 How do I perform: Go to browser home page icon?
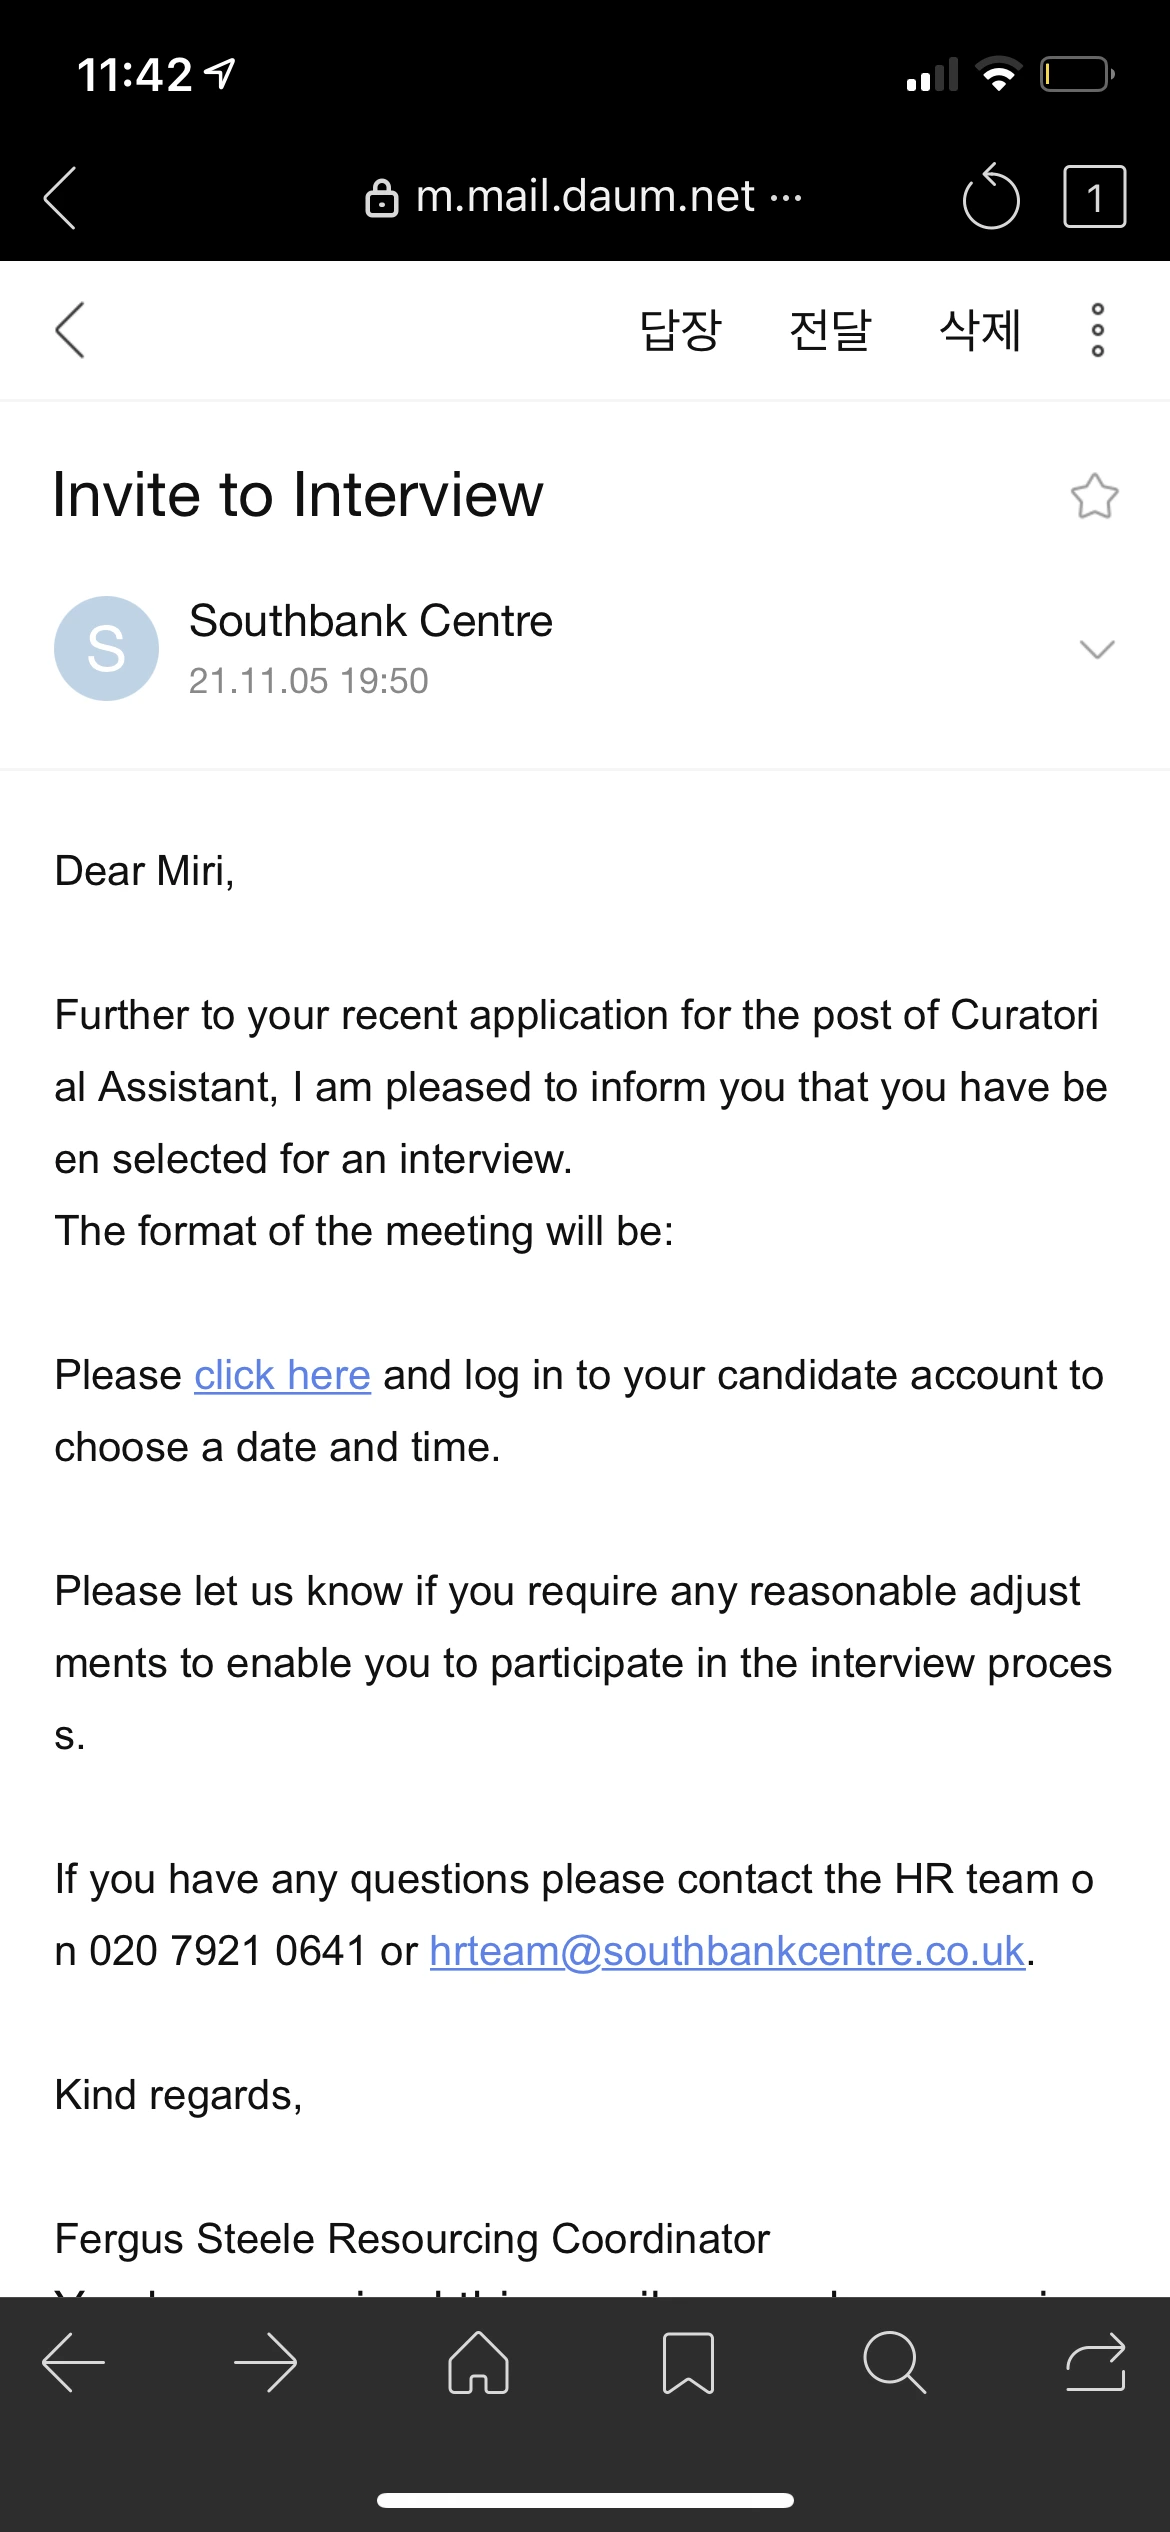[x=479, y=2362]
